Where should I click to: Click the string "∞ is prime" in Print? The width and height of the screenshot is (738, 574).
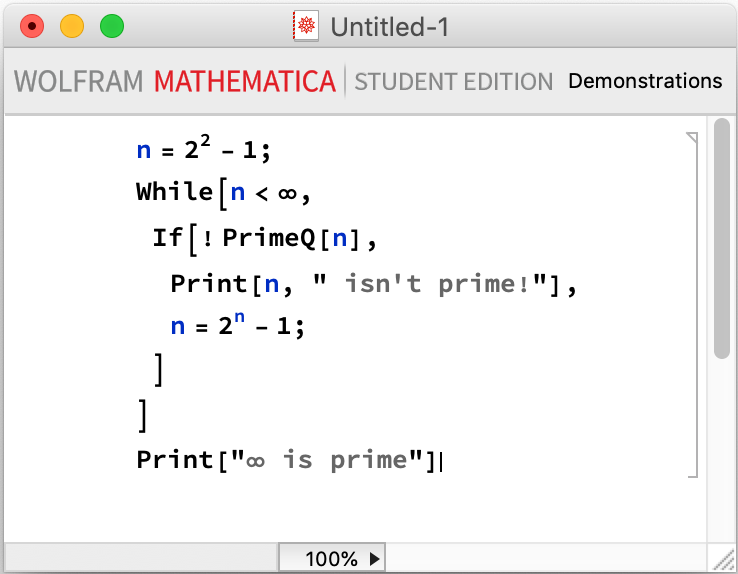point(328,460)
